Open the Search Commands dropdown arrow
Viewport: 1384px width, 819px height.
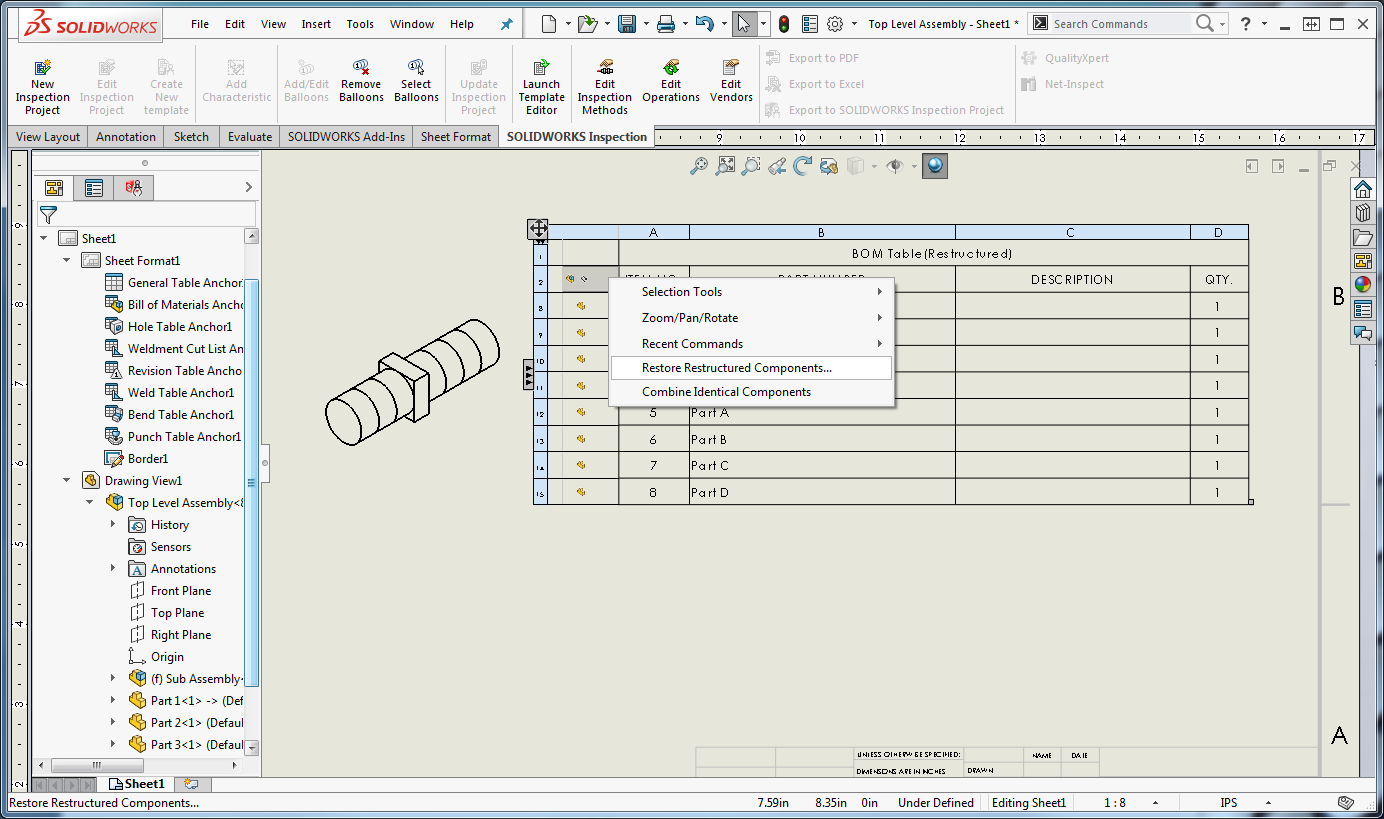(x=1222, y=23)
